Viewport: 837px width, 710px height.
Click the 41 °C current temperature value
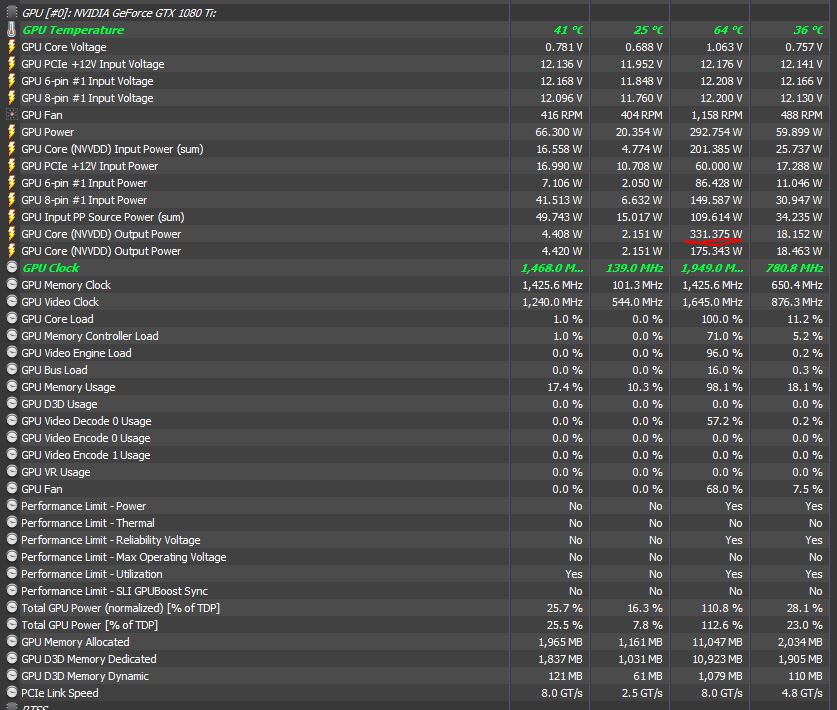coord(568,30)
